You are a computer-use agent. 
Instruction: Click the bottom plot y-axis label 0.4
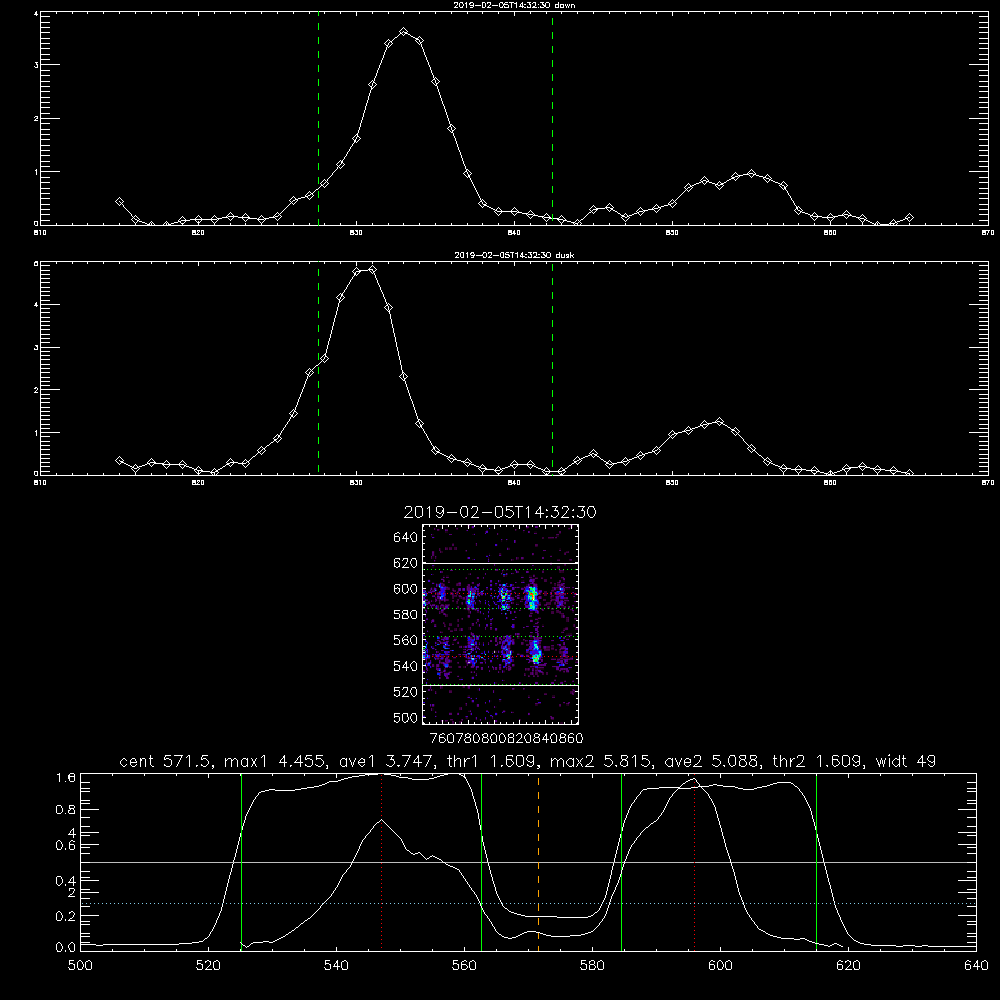click(66, 881)
